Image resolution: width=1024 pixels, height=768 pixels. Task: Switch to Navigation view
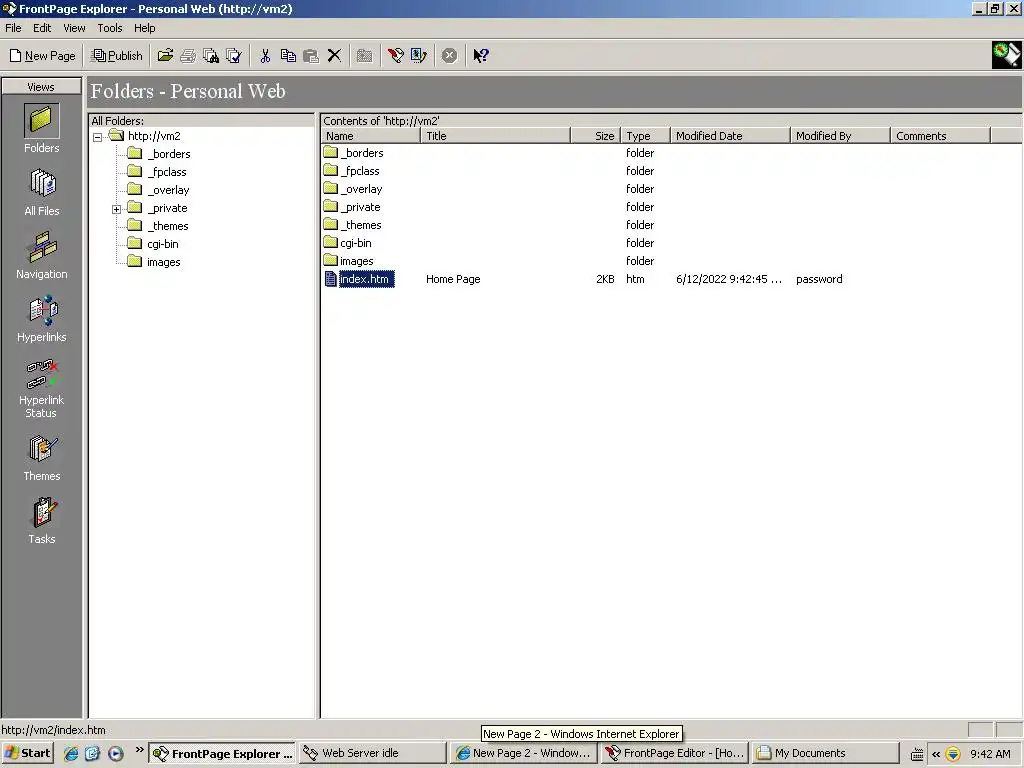42,255
